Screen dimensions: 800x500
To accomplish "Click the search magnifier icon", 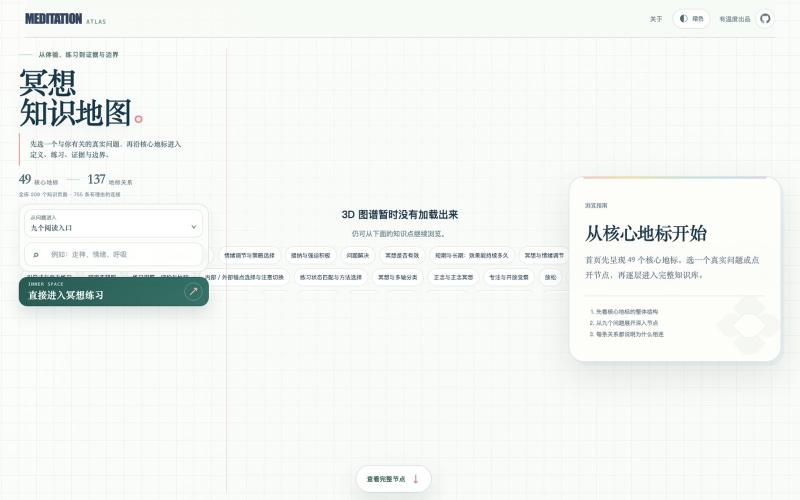I will pos(36,254).
